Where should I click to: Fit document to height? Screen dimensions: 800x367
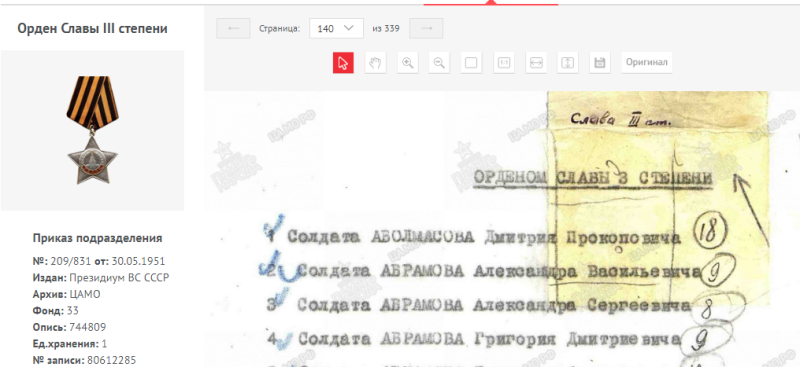(568, 63)
